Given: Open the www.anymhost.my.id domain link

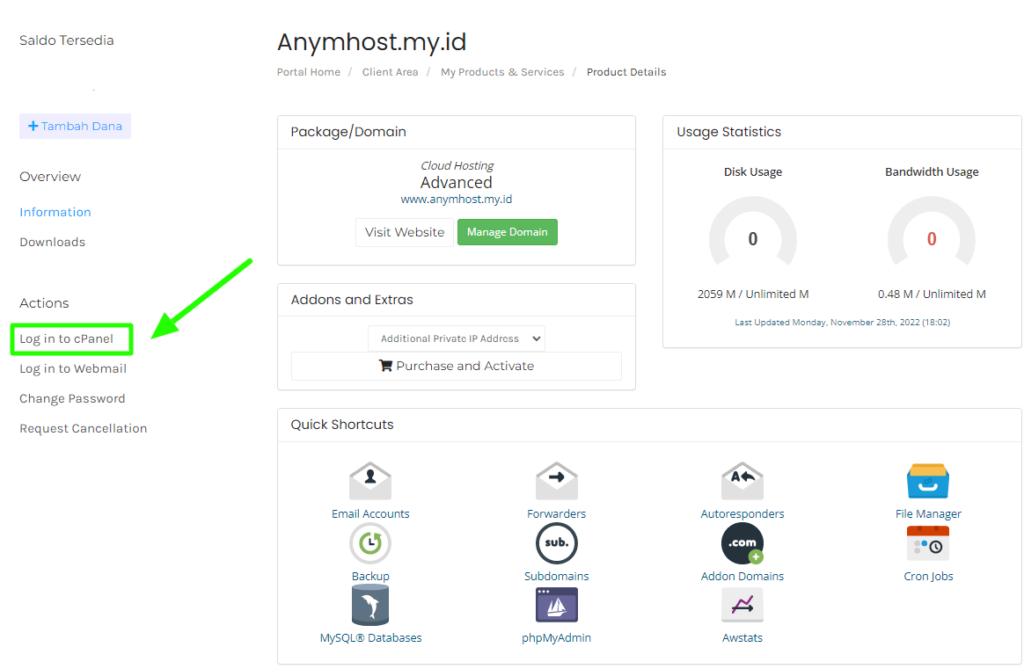Looking at the screenshot, I should coord(456,199).
